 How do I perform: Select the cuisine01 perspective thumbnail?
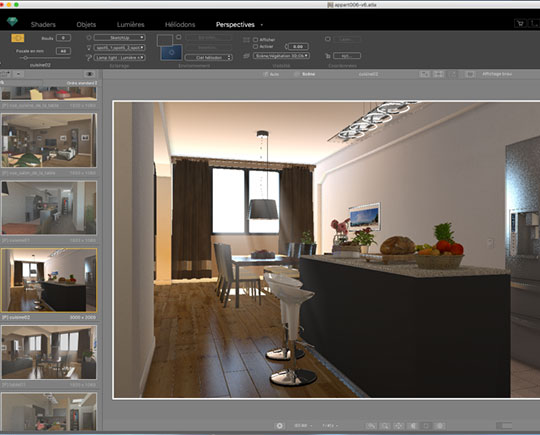49,208
